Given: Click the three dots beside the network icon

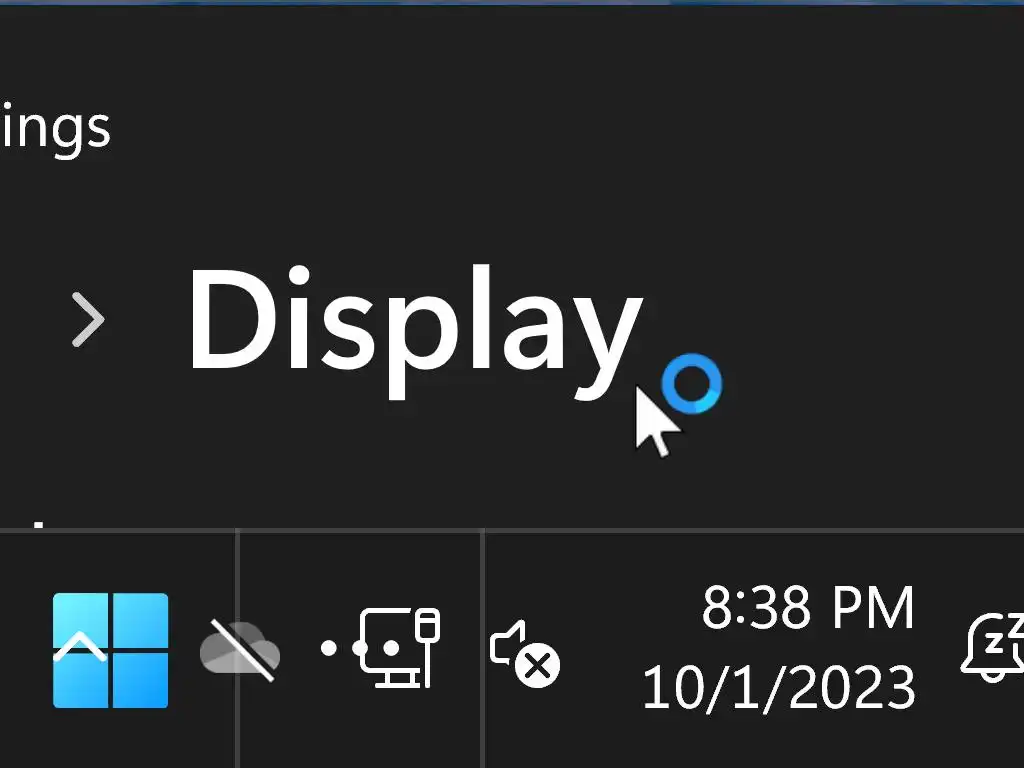Looking at the screenshot, I should pyautogui.click(x=360, y=648).
